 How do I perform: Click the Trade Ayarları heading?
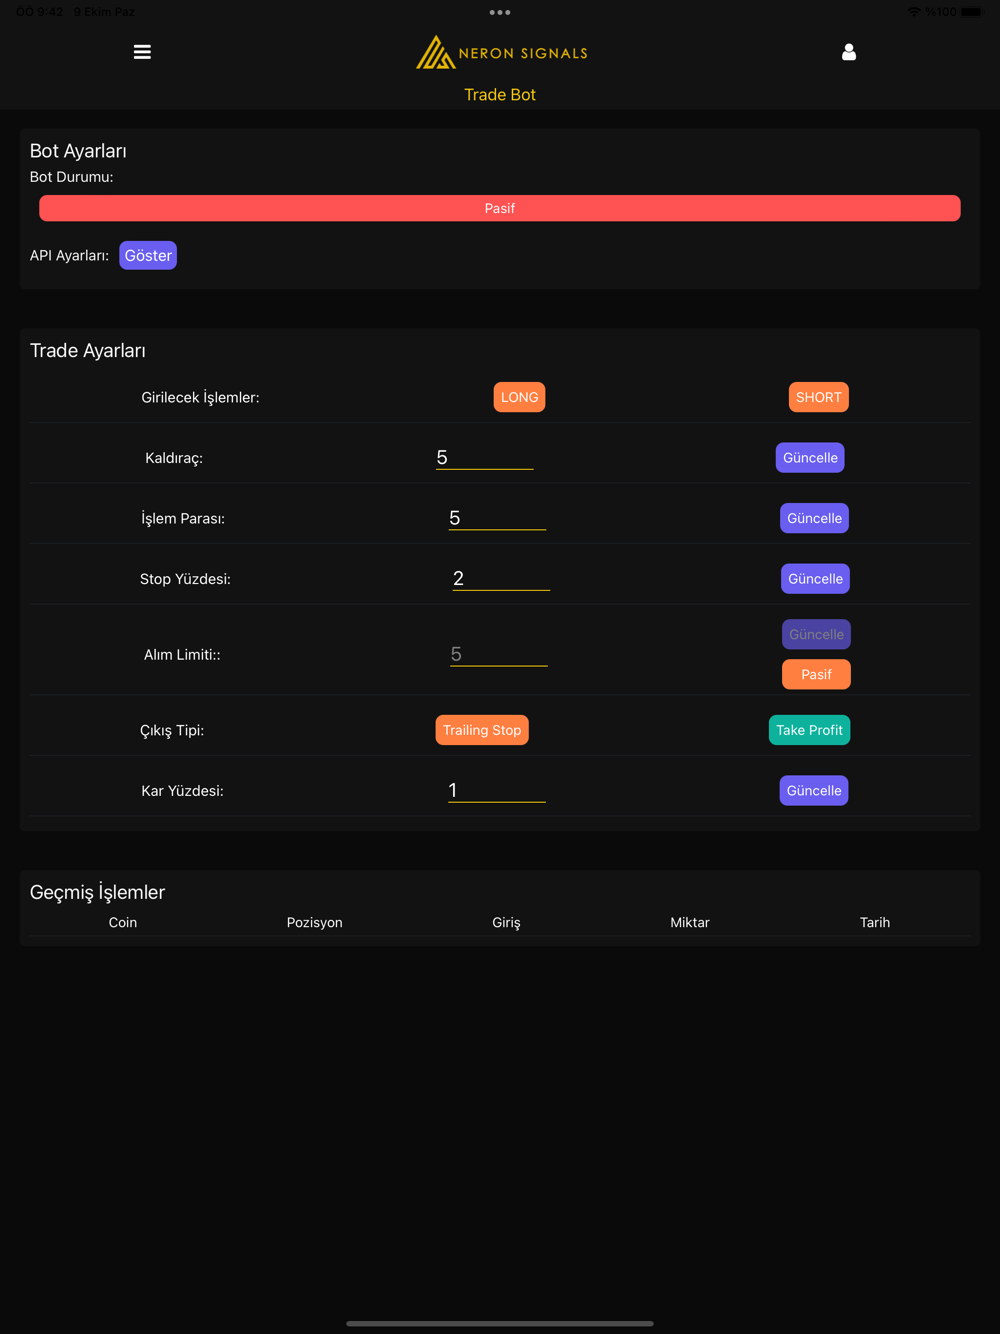point(88,351)
